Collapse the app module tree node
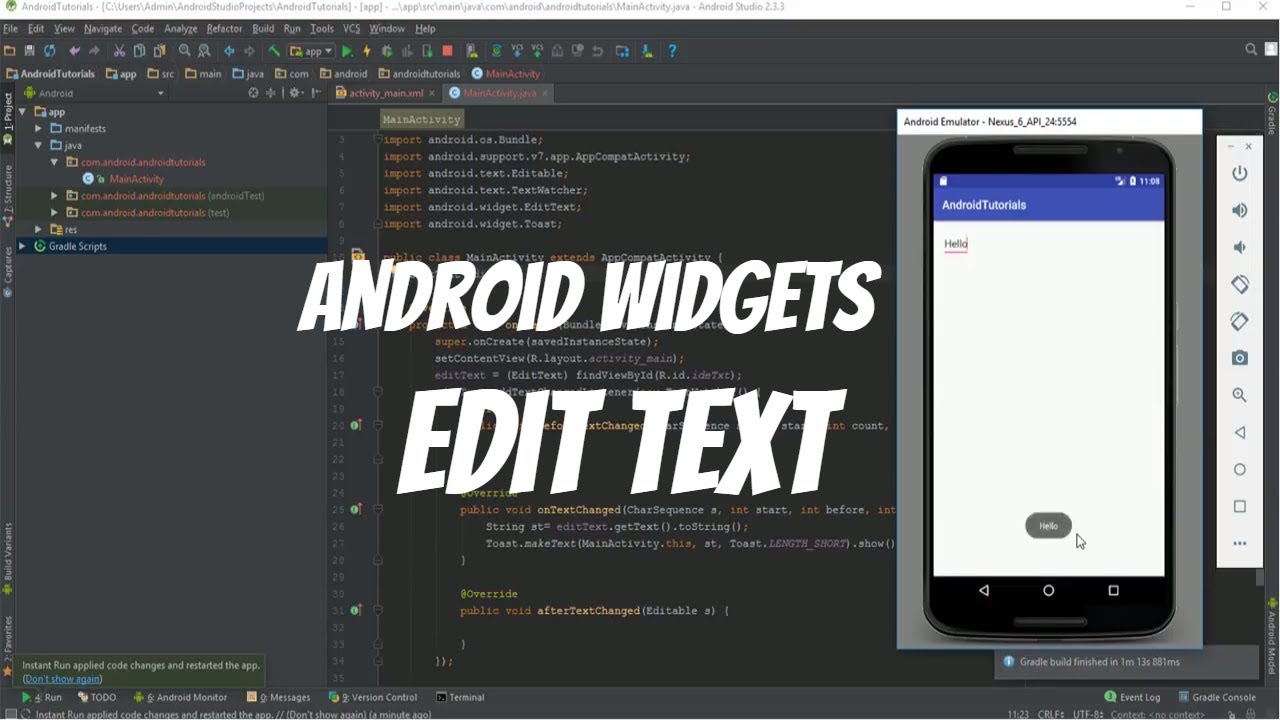 (x=24, y=112)
